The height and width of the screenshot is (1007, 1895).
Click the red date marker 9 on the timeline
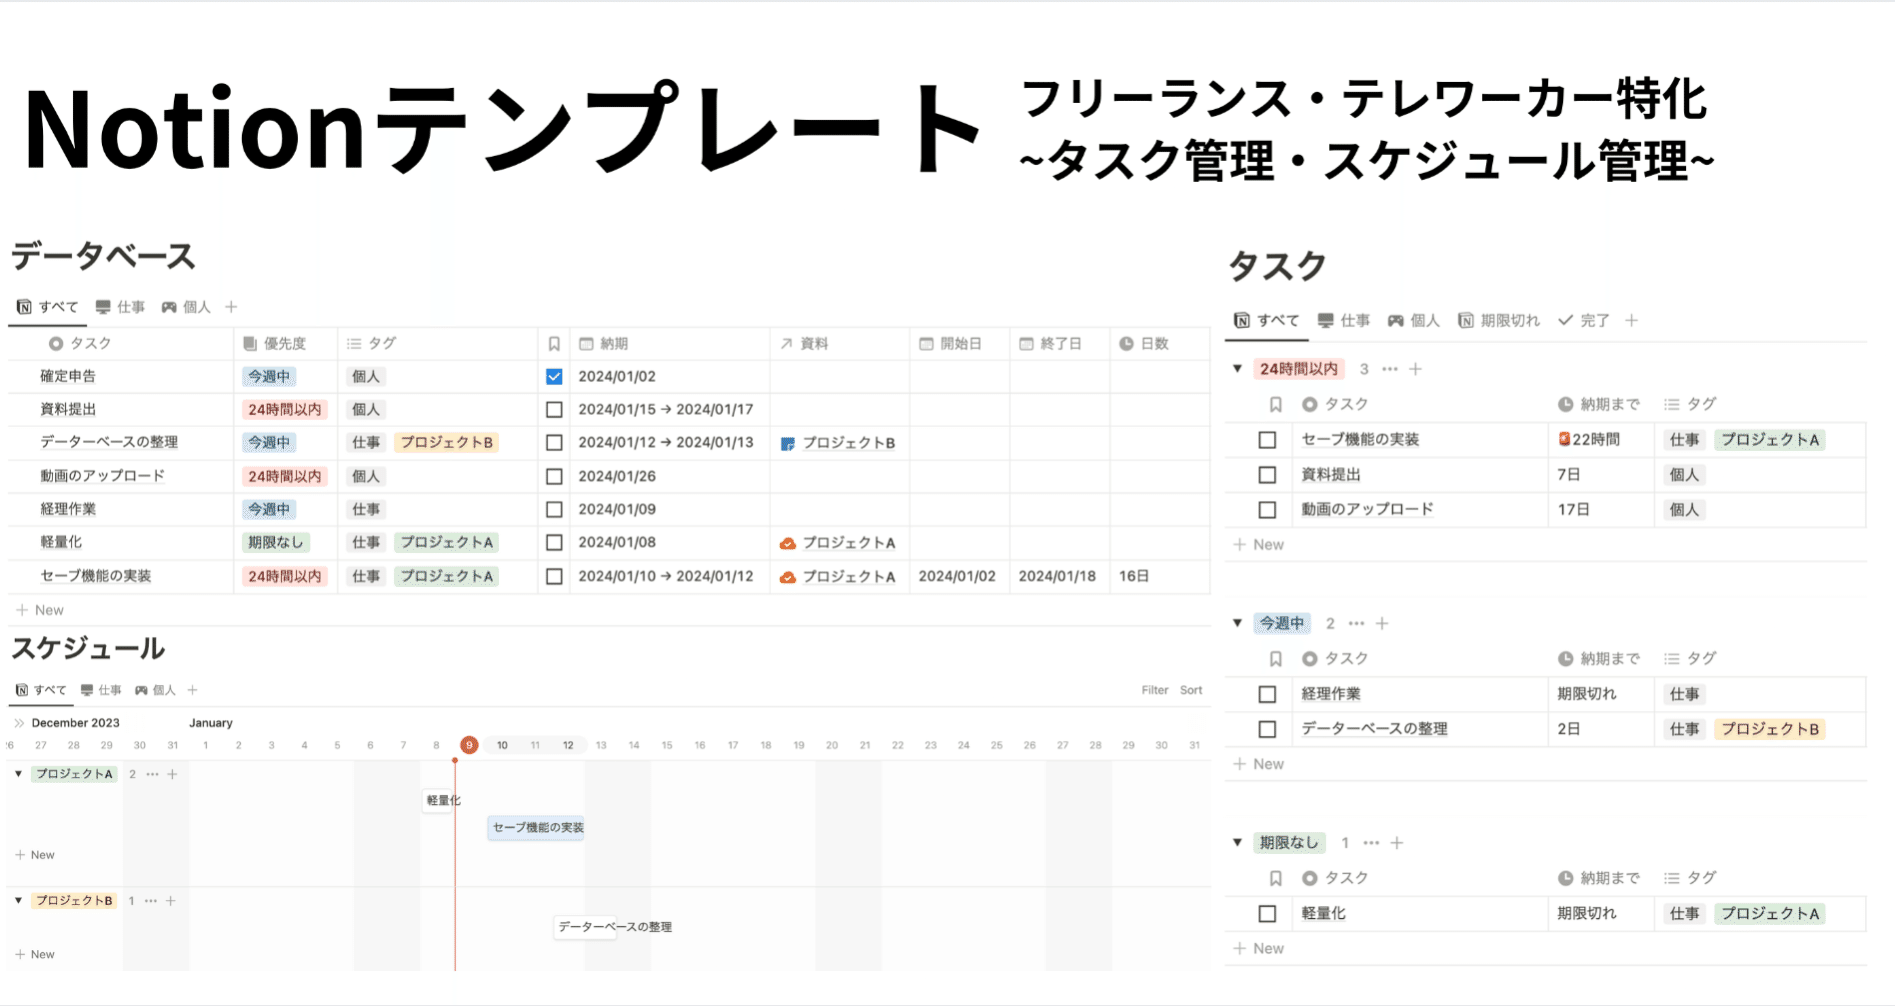coord(468,745)
